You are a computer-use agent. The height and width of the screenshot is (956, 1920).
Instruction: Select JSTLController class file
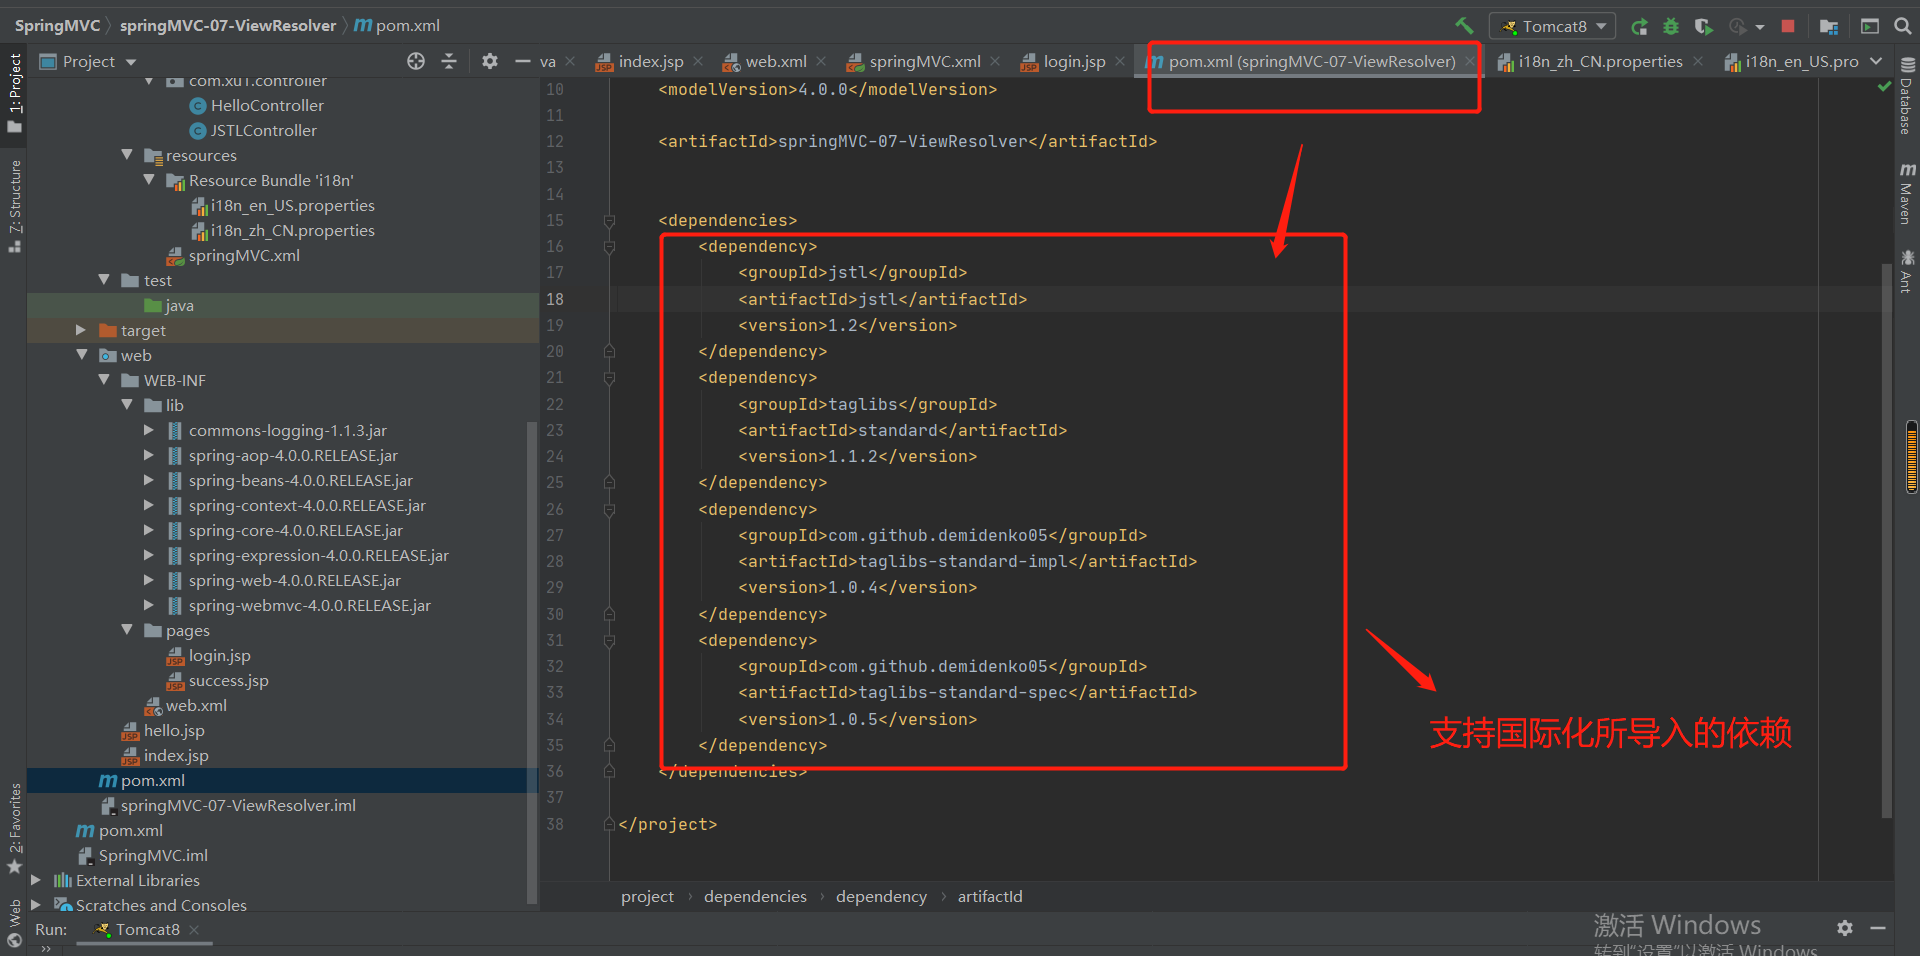(x=263, y=130)
